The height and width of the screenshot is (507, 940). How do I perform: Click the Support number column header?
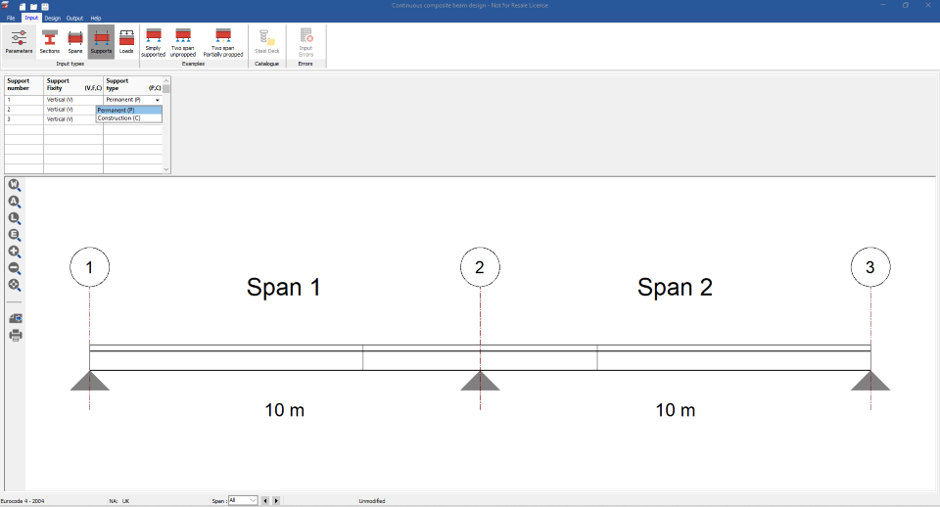[x=24, y=84]
